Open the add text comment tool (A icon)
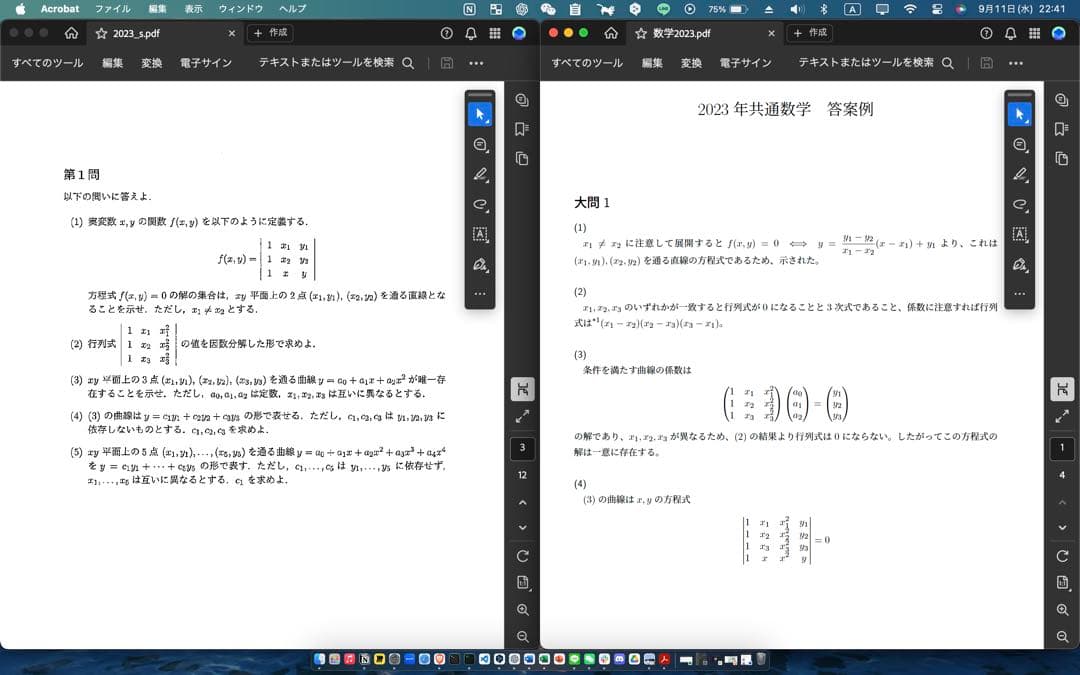This screenshot has width=1080, height=675. [x=480, y=234]
